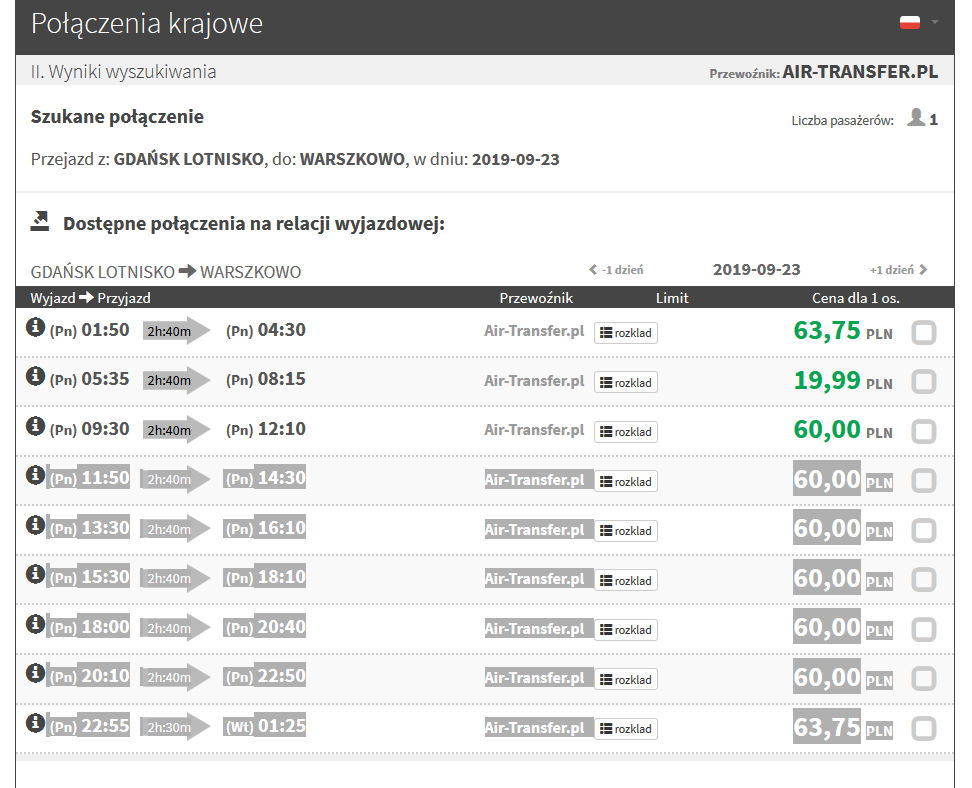The height and width of the screenshot is (788, 972).
Task: Open info icon for 11:50 departure
Action: (x=35, y=475)
